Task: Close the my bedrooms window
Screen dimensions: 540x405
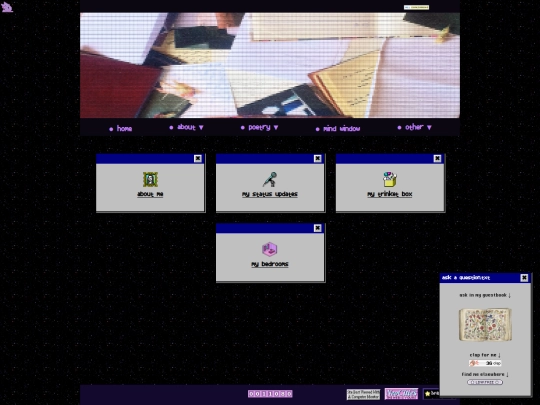Action: (x=318, y=228)
